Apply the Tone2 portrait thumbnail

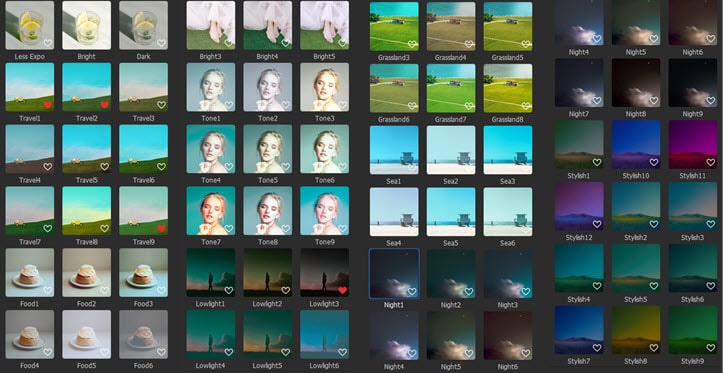coord(267,87)
